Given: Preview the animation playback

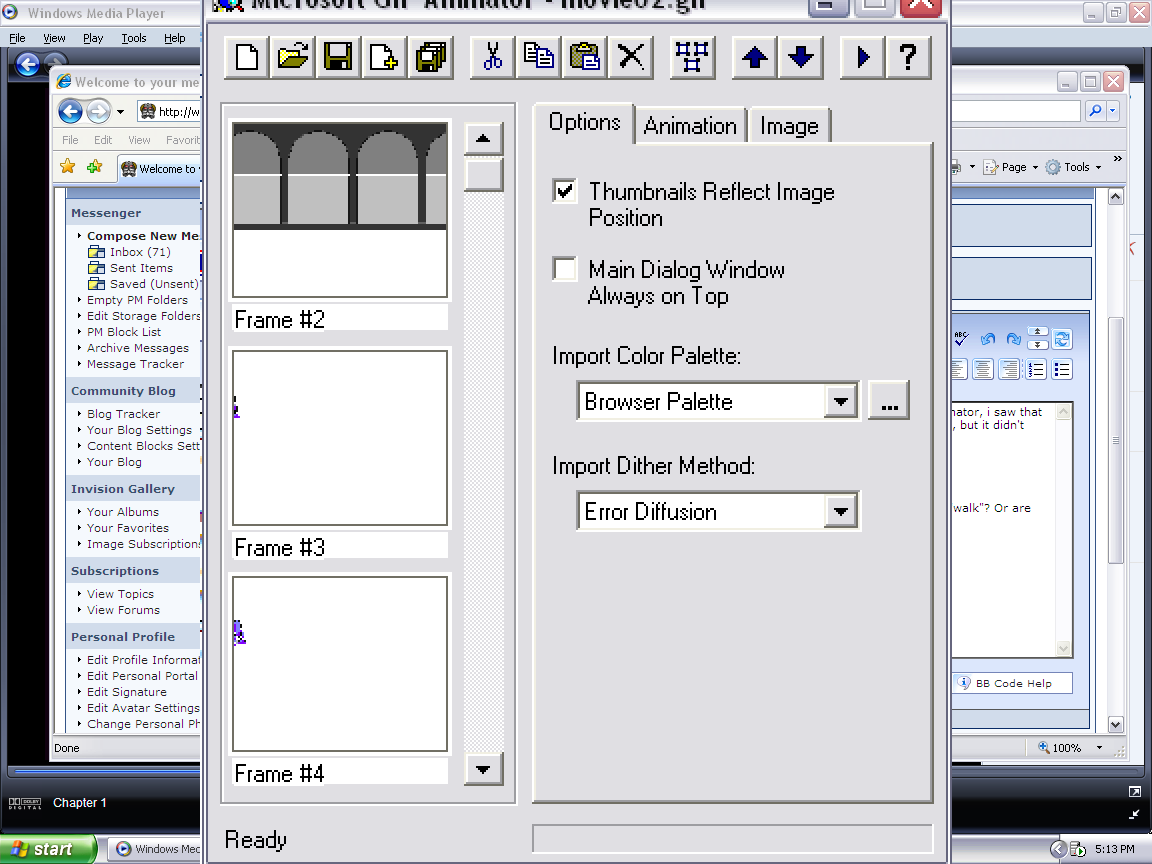Looking at the screenshot, I should (x=861, y=57).
